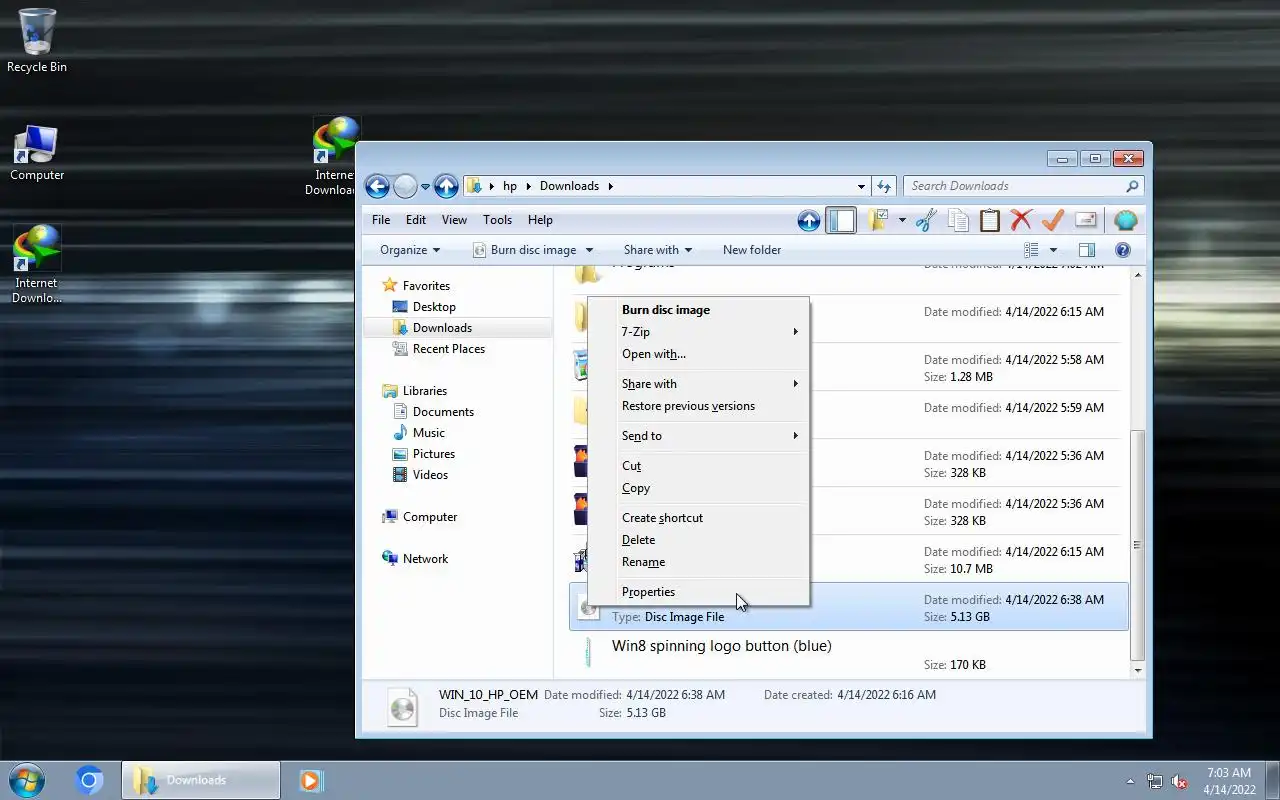The width and height of the screenshot is (1280, 800).
Task: Choose Restore previous versions
Action: pyautogui.click(x=698, y=406)
